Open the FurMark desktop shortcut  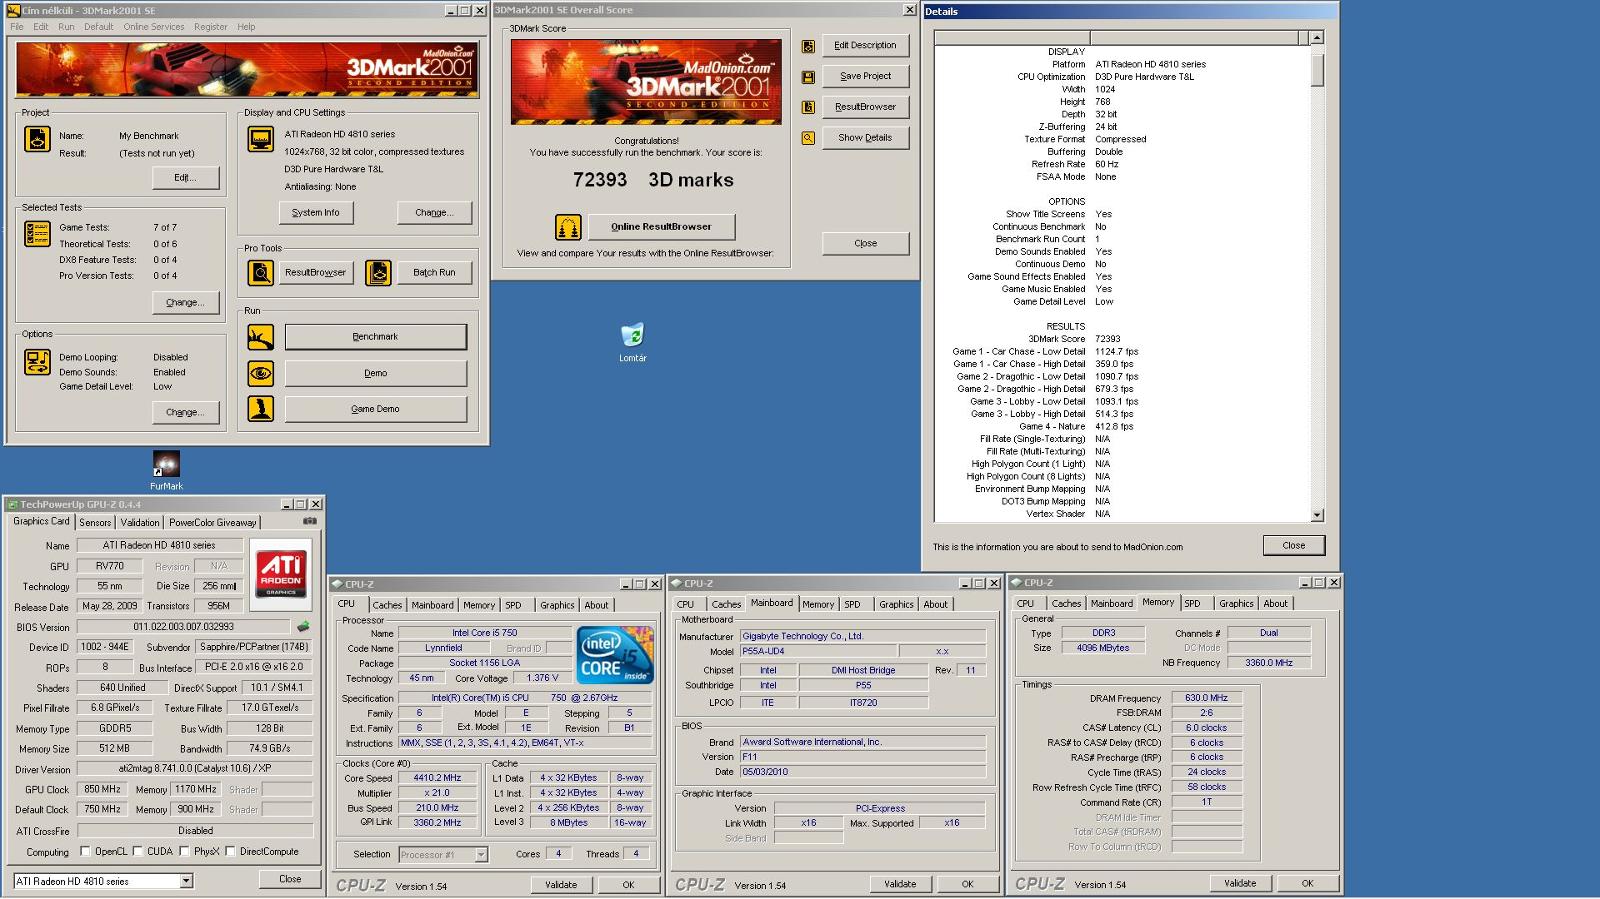(166, 470)
